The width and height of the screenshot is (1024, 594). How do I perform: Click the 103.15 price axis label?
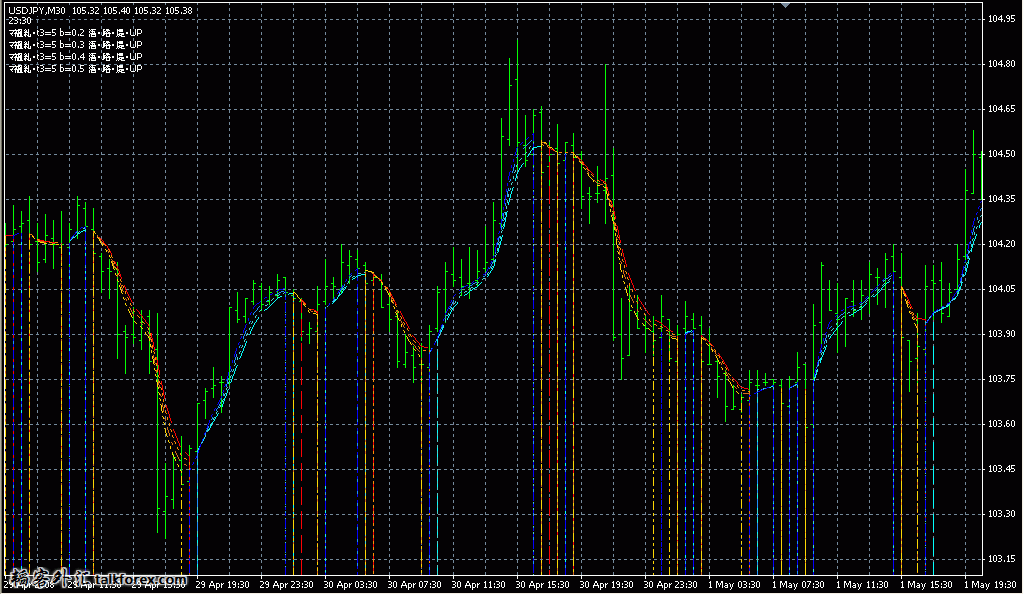pyautogui.click(x=1002, y=559)
